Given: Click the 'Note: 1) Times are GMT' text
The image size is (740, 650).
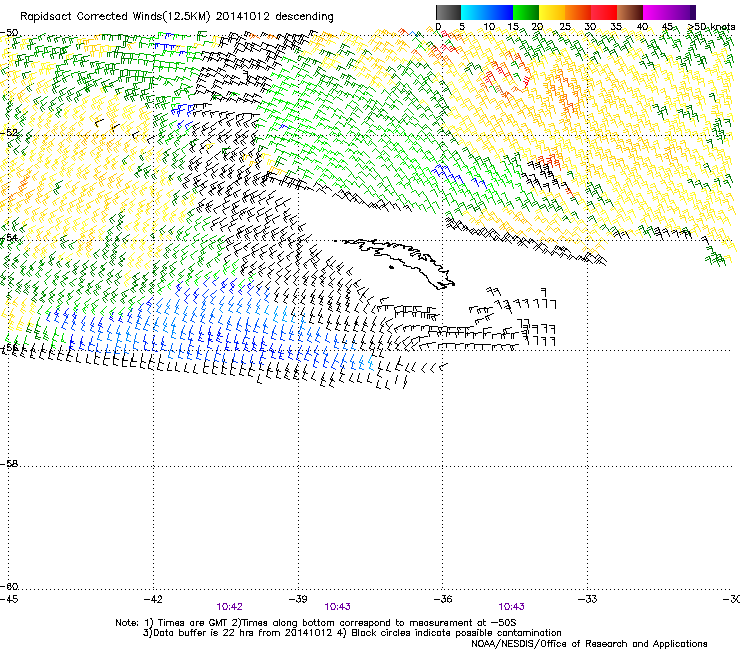Looking at the screenshot, I should [172, 623].
